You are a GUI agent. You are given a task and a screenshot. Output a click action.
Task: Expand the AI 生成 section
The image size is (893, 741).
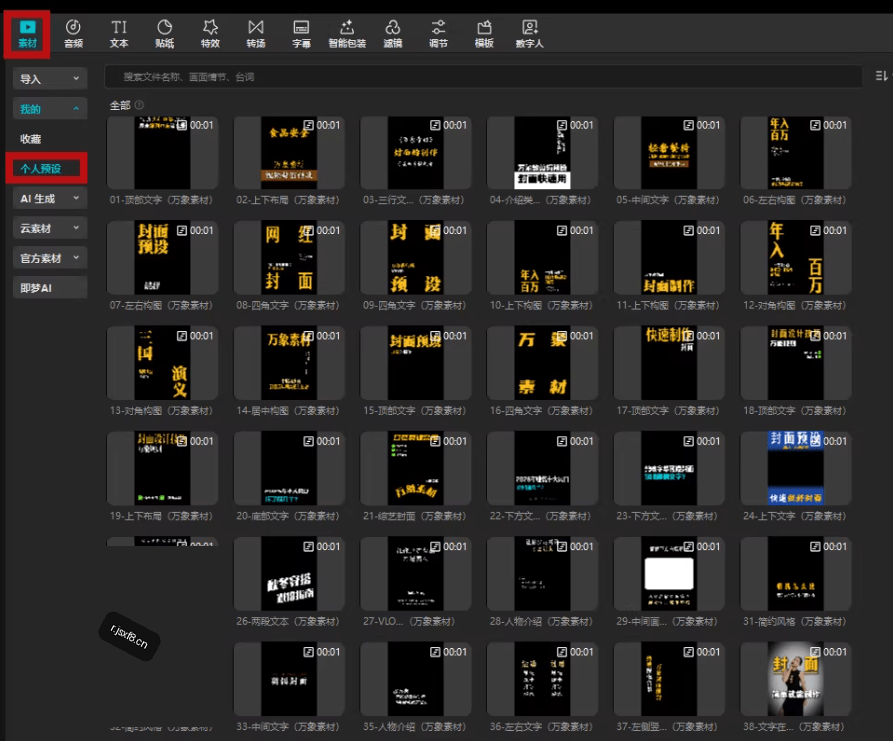(50, 198)
